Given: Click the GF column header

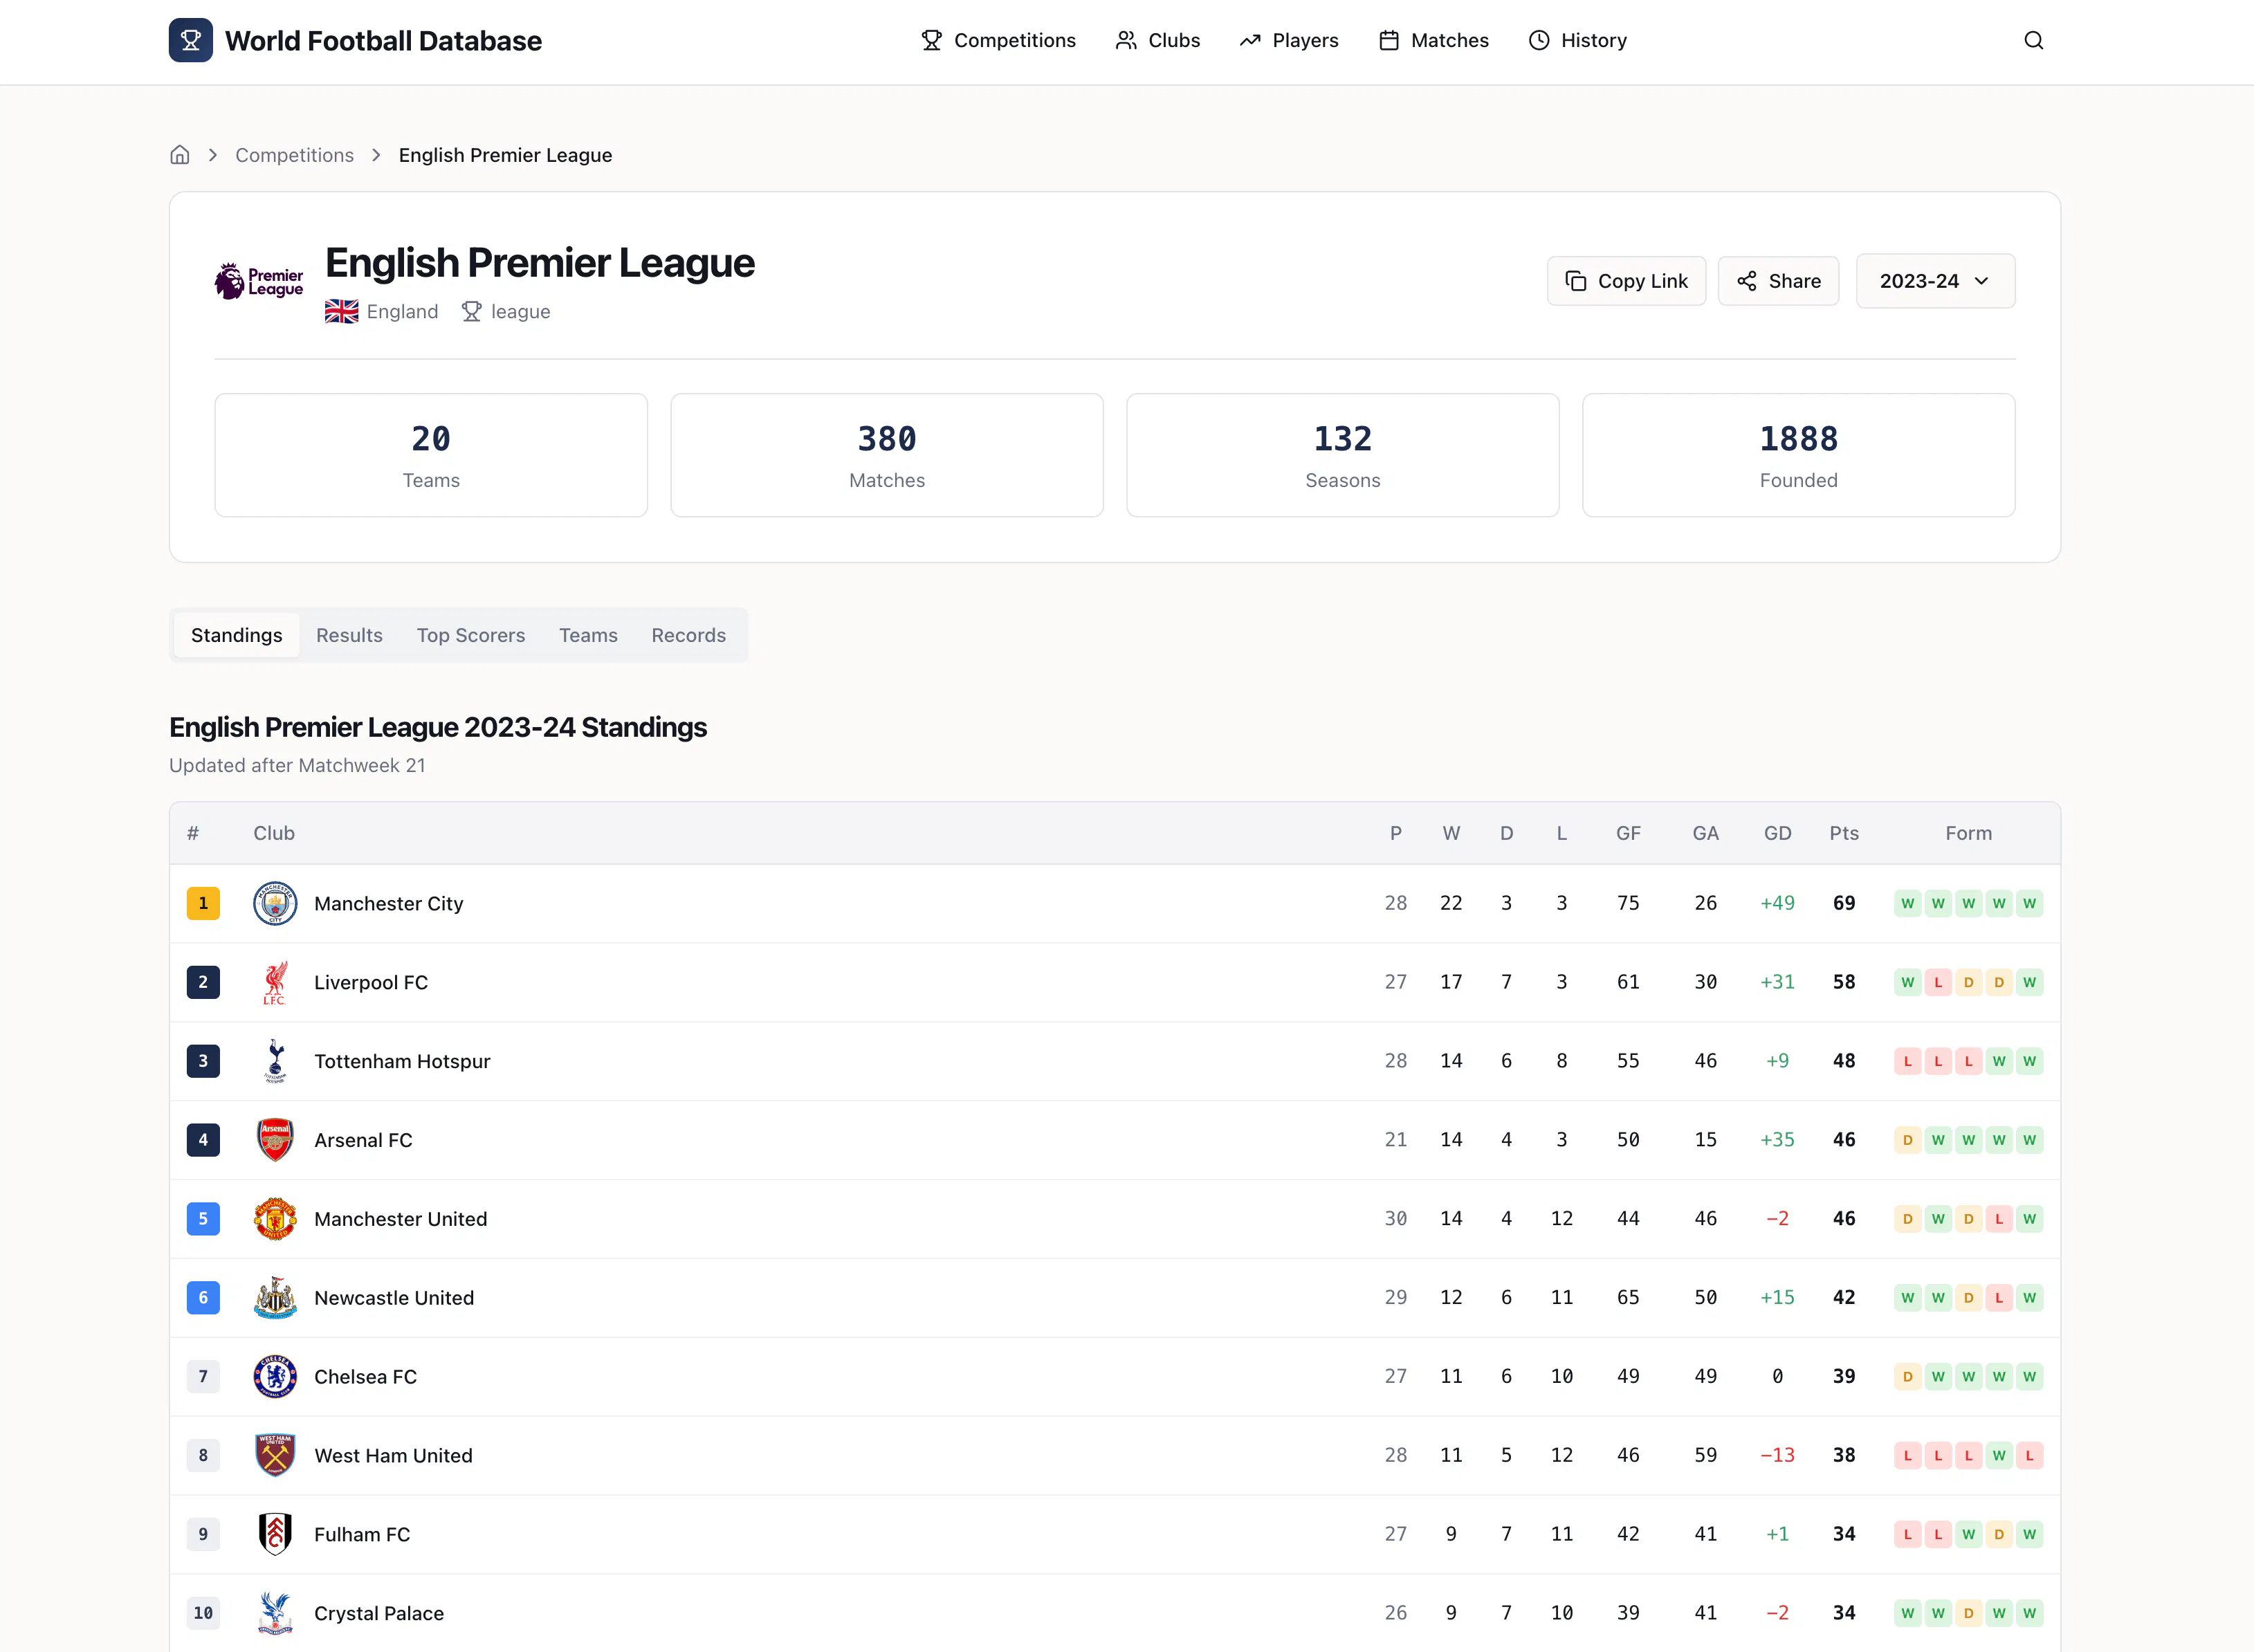Looking at the screenshot, I should (1628, 833).
